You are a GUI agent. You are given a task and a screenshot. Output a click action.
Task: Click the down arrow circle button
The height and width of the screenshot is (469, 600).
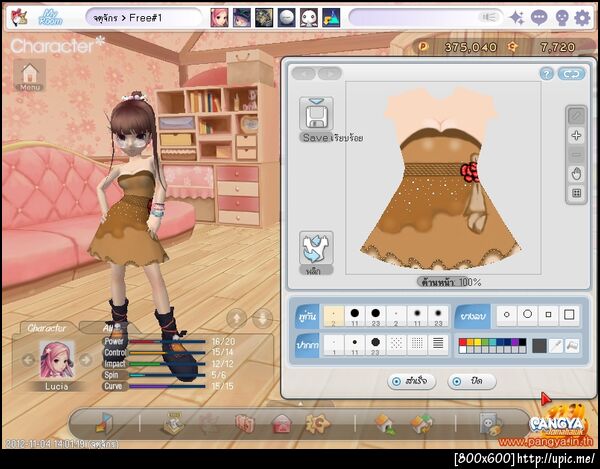(x=263, y=318)
